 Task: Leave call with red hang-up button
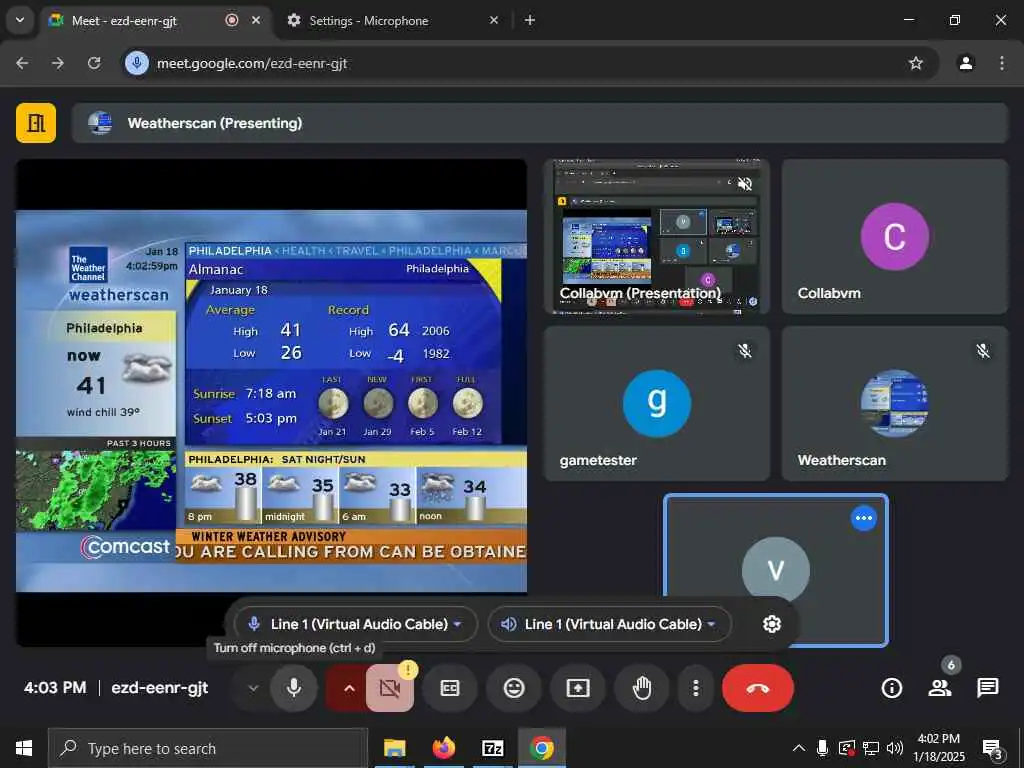point(758,688)
